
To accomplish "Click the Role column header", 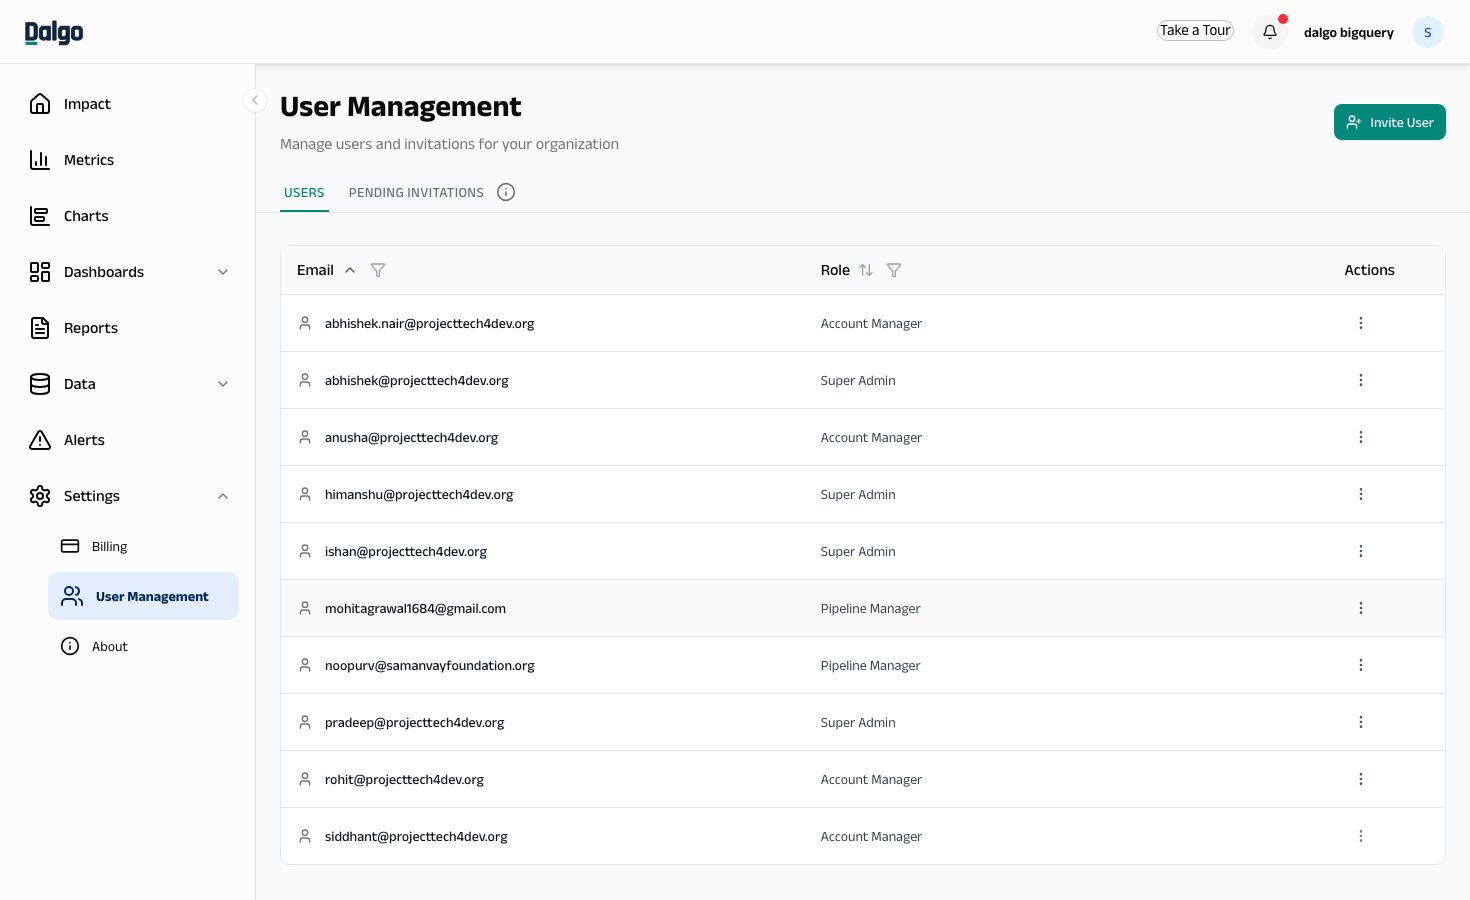I will pos(835,270).
